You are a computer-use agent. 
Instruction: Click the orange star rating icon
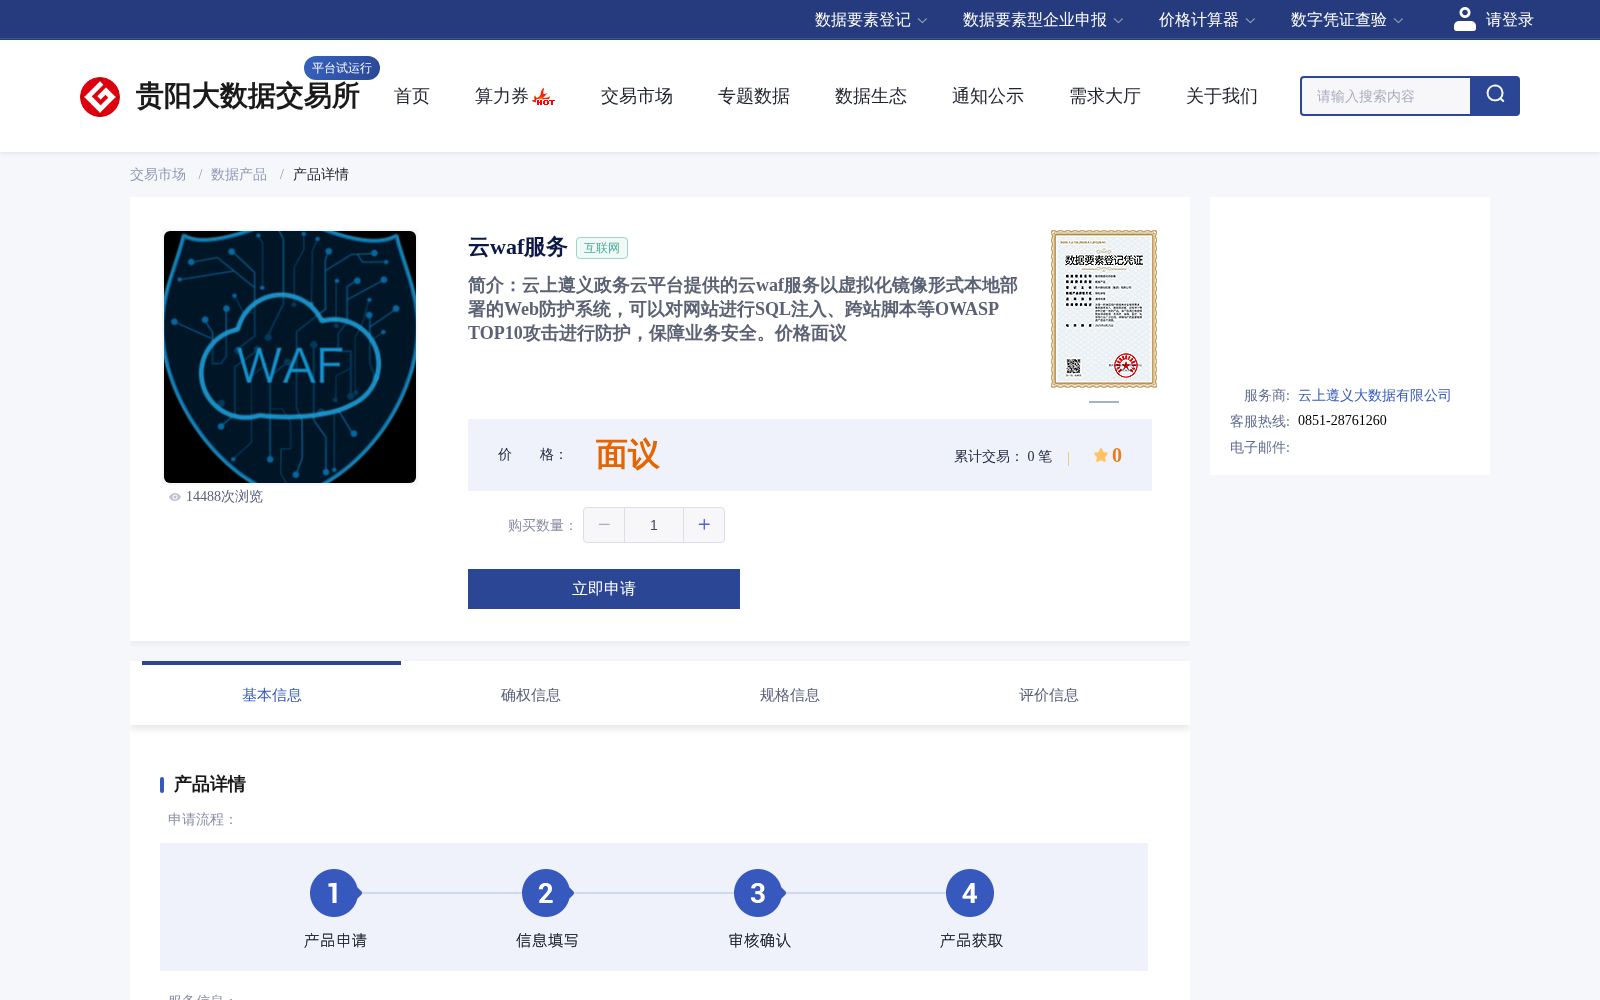pyautogui.click(x=1100, y=455)
